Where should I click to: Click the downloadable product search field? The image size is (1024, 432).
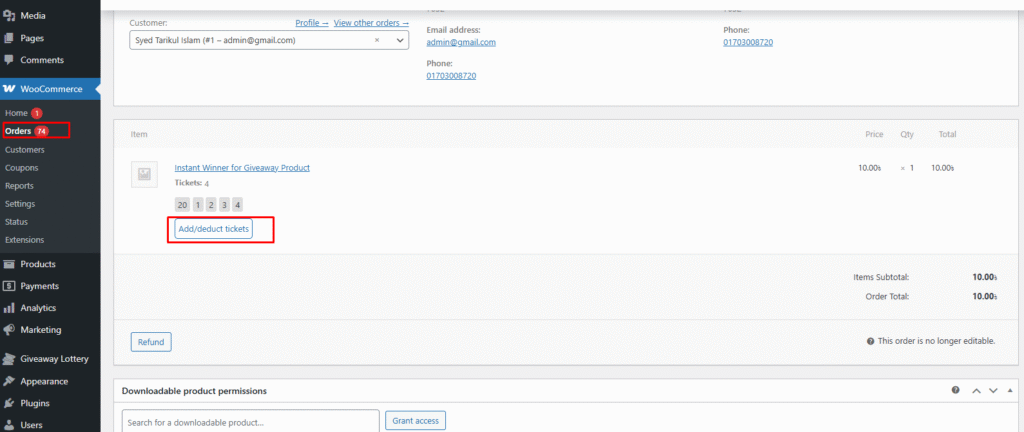tap(250, 421)
